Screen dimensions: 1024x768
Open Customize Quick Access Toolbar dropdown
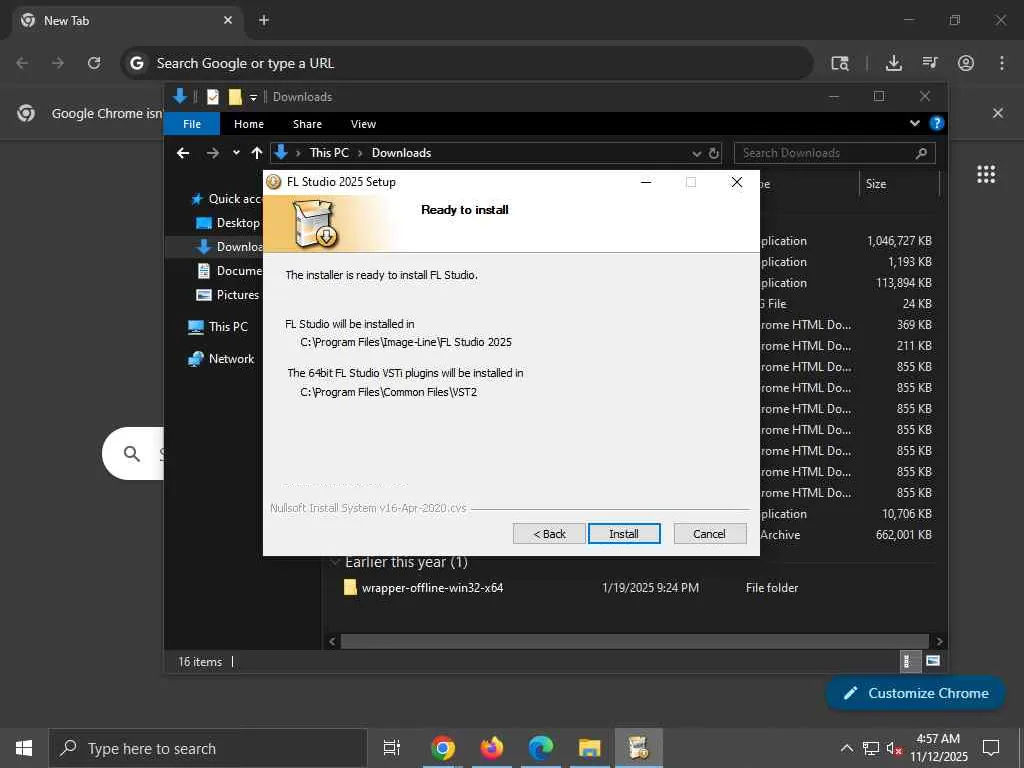tap(253, 97)
